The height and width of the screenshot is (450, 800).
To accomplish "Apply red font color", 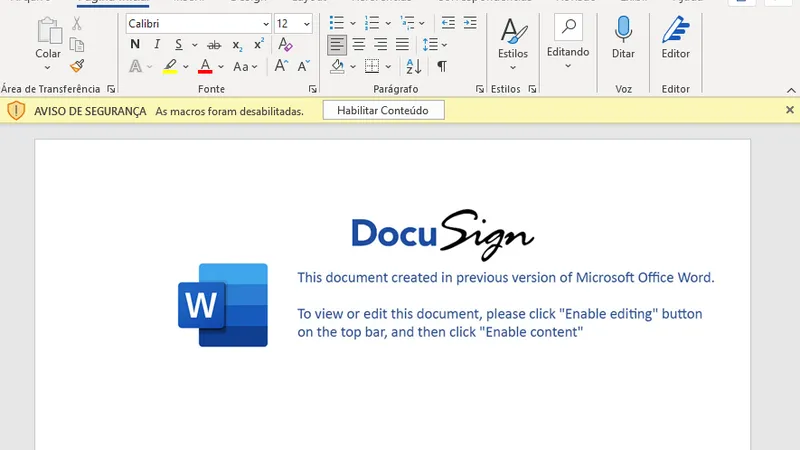I will (x=205, y=66).
